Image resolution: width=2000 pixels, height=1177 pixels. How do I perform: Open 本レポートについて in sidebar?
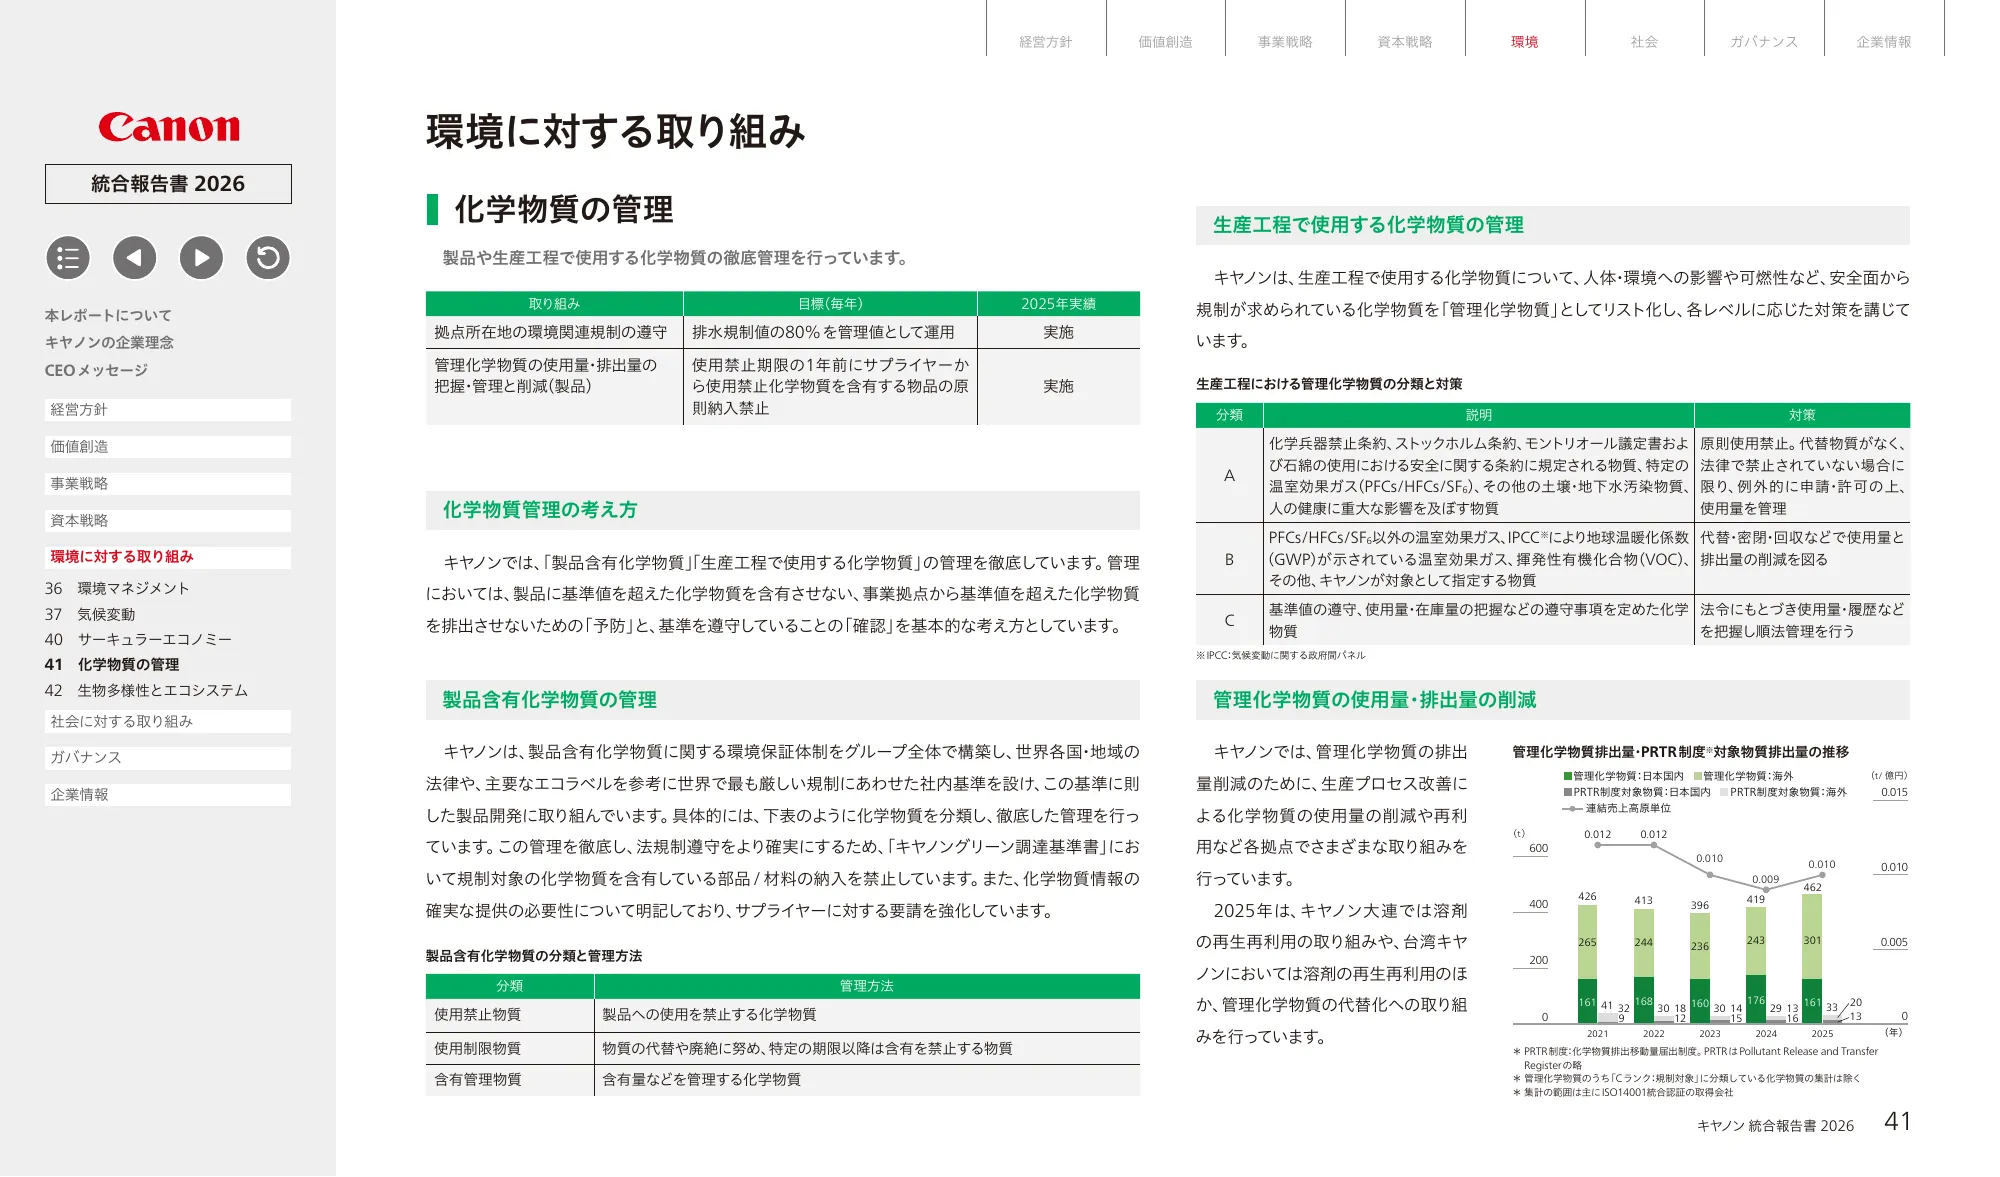click(x=108, y=315)
